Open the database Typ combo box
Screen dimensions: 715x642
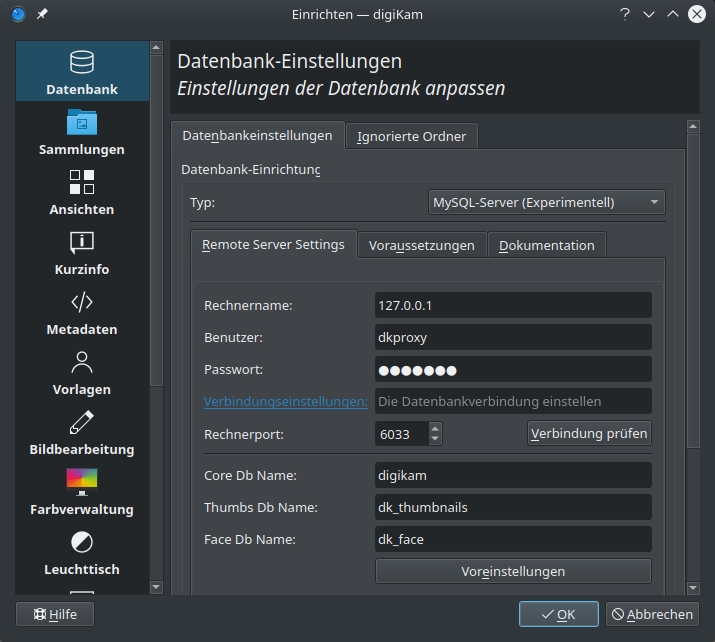[x=547, y=202]
